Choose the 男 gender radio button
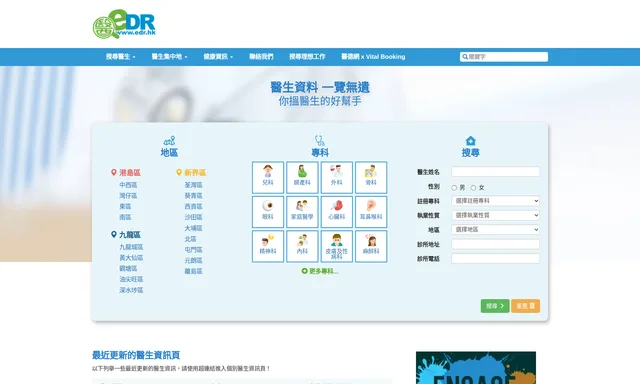 click(454, 188)
